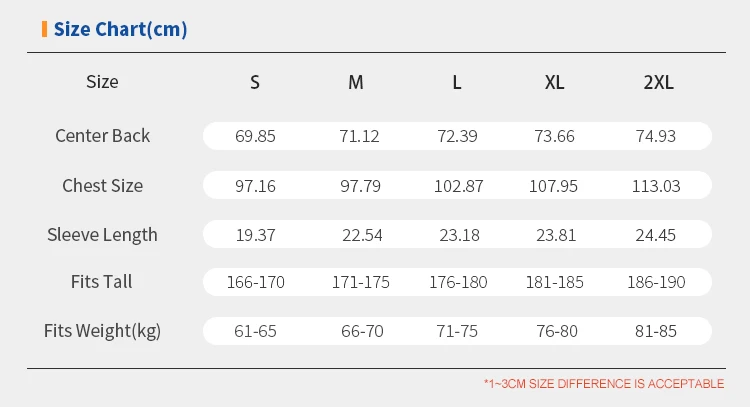Click the 171-175 height range cell

tap(360, 282)
